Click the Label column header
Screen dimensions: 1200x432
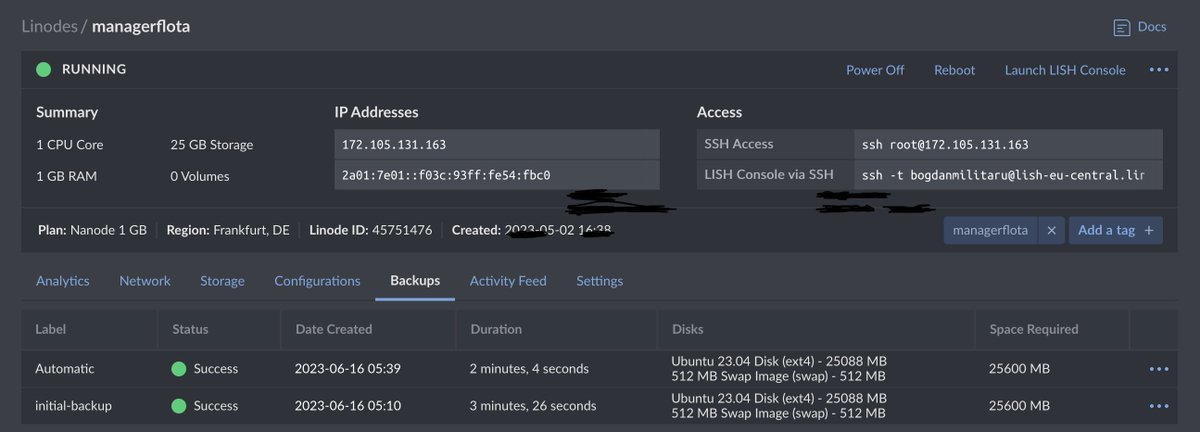[x=51, y=329]
